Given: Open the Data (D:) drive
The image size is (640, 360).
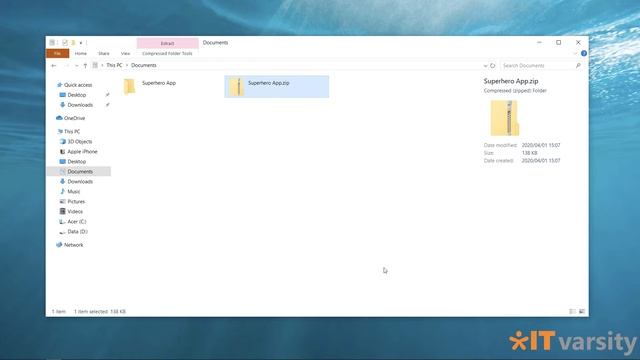Looking at the screenshot, I should click(x=77, y=231).
